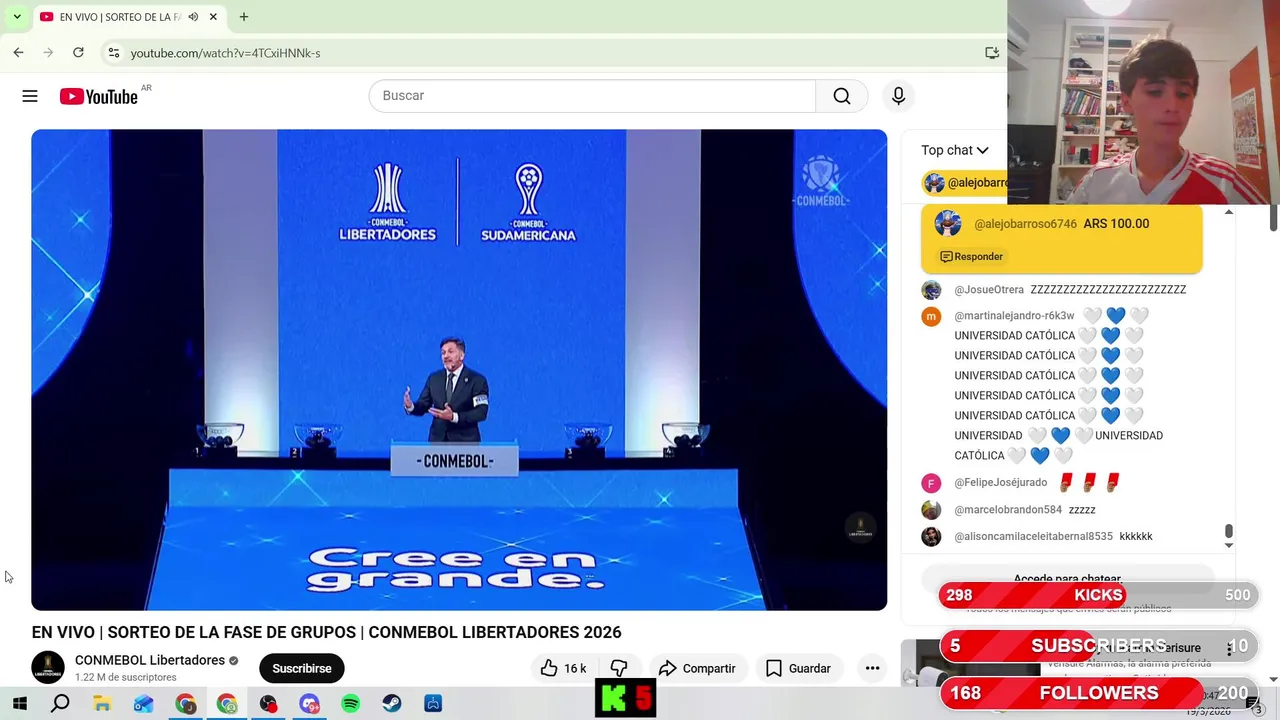Open CONMEBOL Libertadores channel avatar
Viewport: 1280px width, 720px height.
tap(48, 667)
